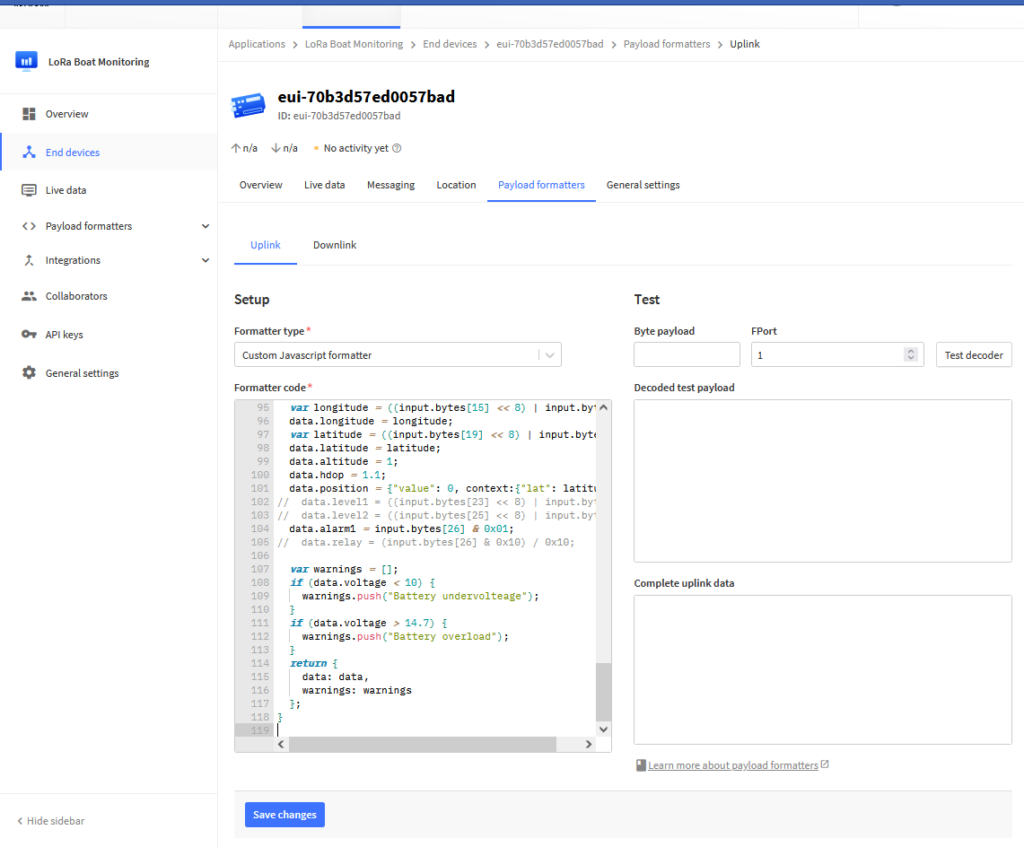Viewport: 1024px width, 847px height.
Task: Switch to the Downlink tab
Action: point(334,245)
